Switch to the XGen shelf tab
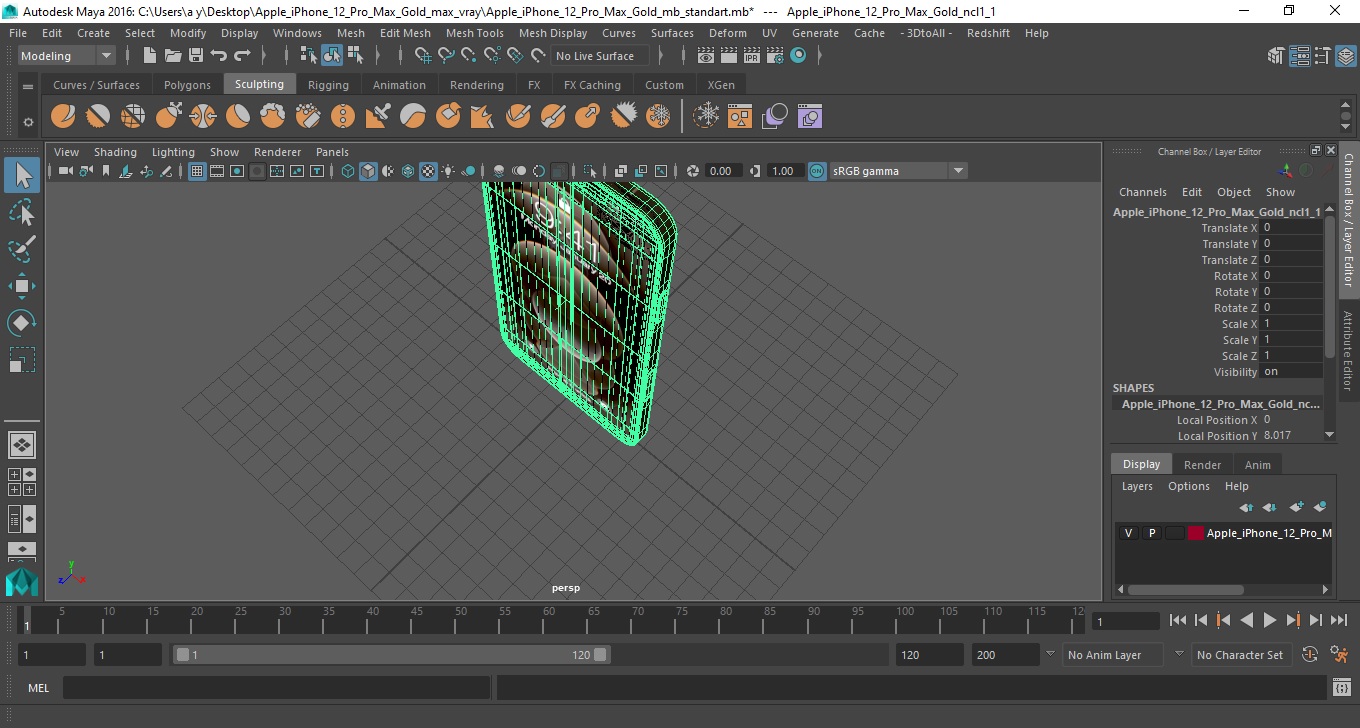Image resolution: width=1360 pixels, height=728 pixels. [x=720, y=85]
